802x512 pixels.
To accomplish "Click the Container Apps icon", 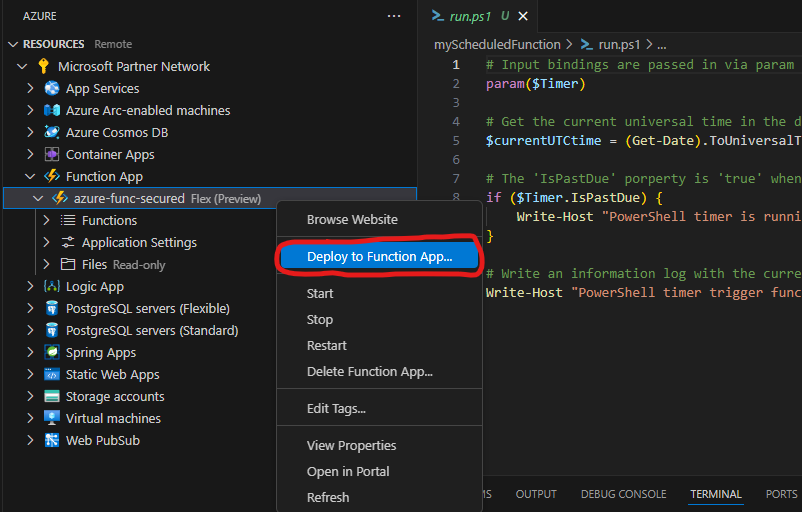I will tap(52, 154).
